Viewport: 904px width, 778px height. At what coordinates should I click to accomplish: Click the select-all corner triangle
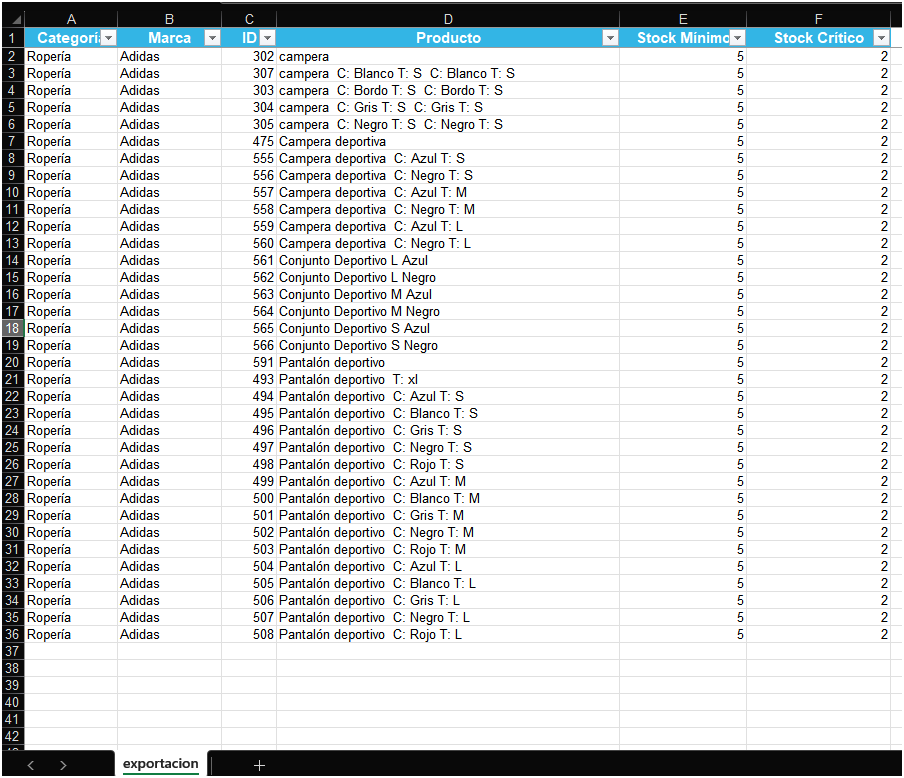click(12, 19)
